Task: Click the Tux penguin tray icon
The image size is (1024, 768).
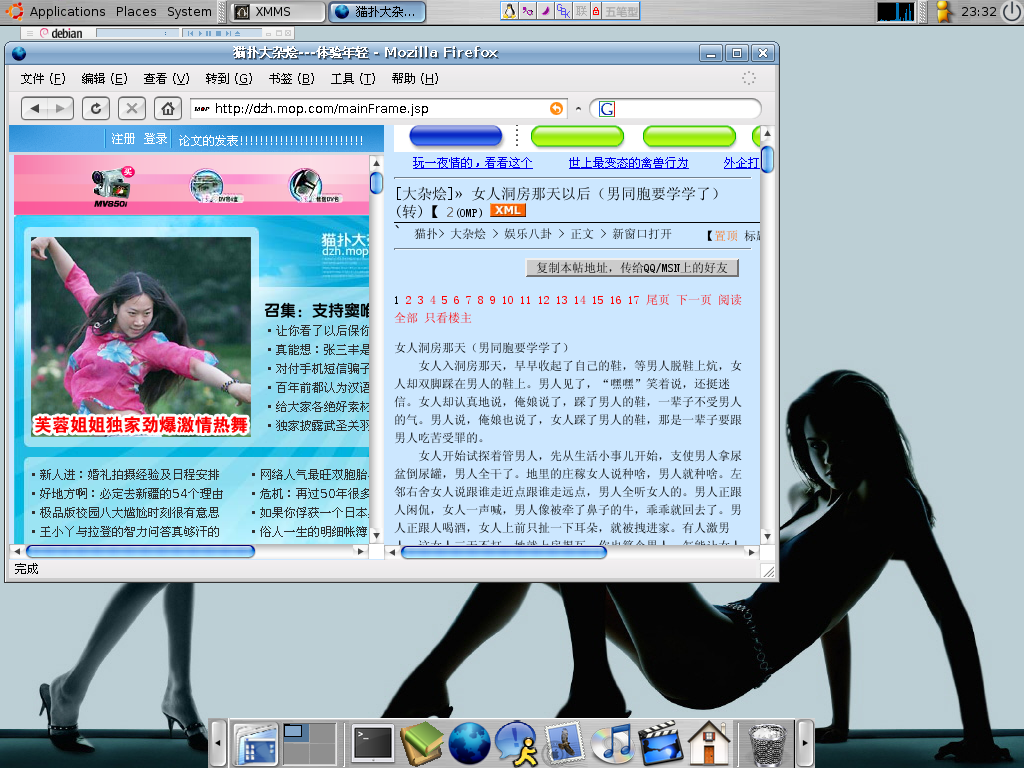Action: (509, 11)
